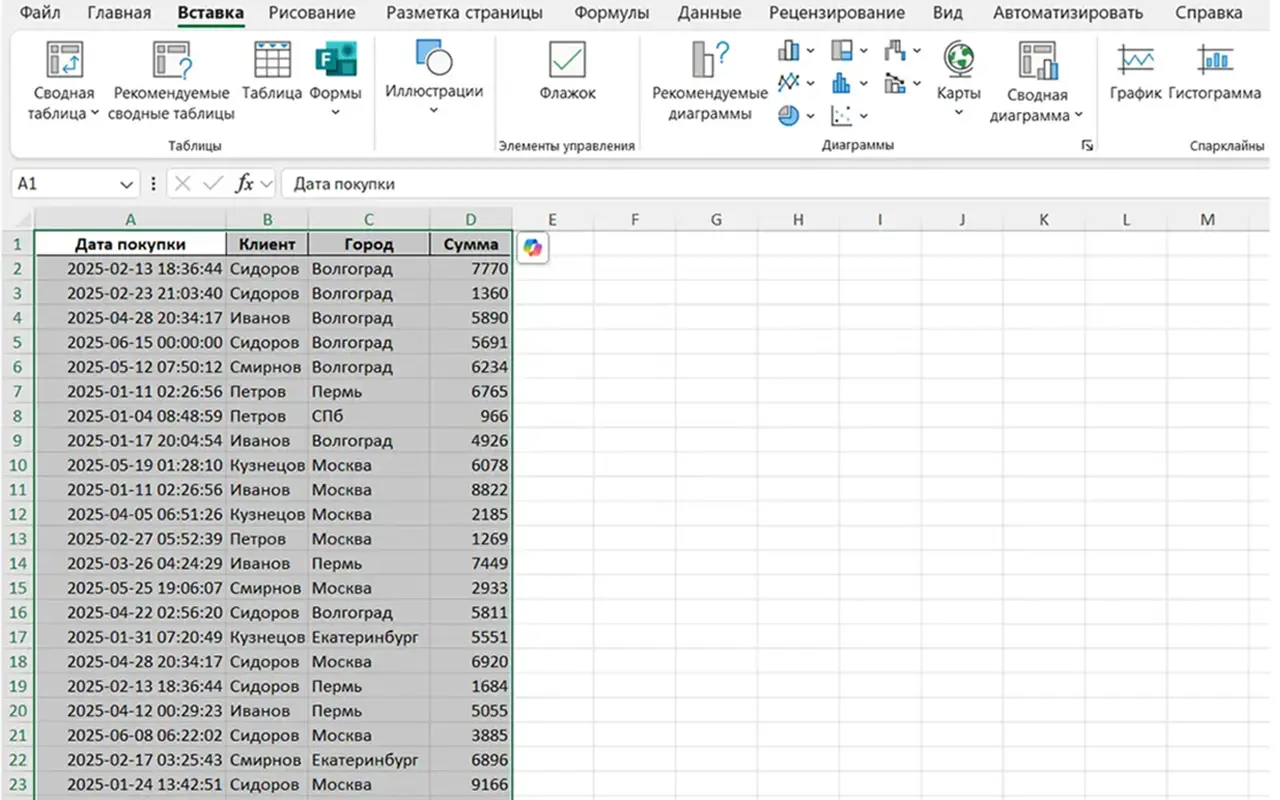Open the Формулы ribbon tab
Viewport: 1280px width, 800px height.
(x=611, y=13)
